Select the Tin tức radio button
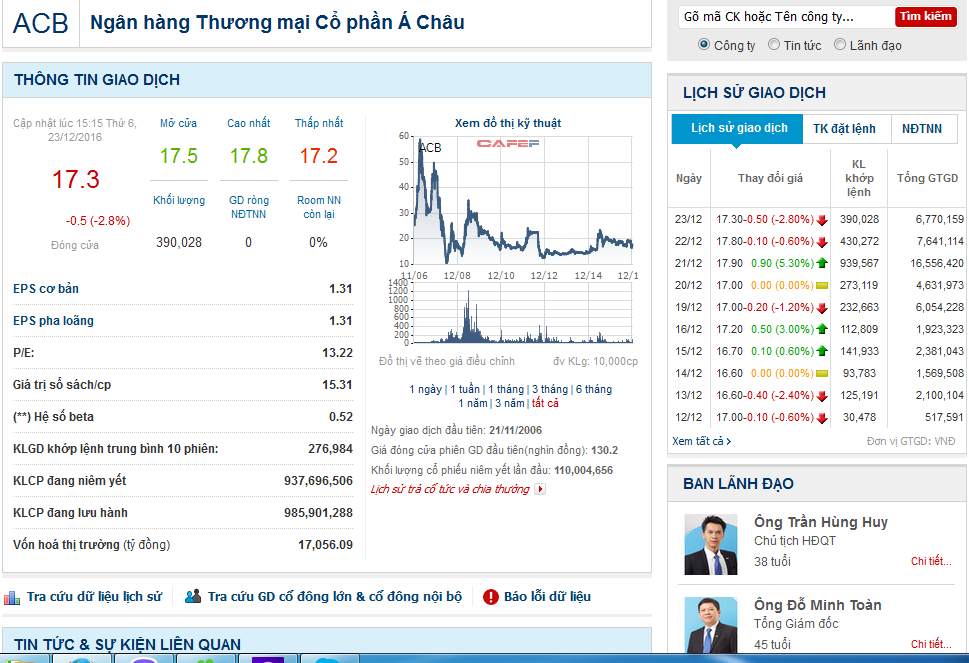The width and height of the screenshot is (969, 663). [x=774, y=44]
